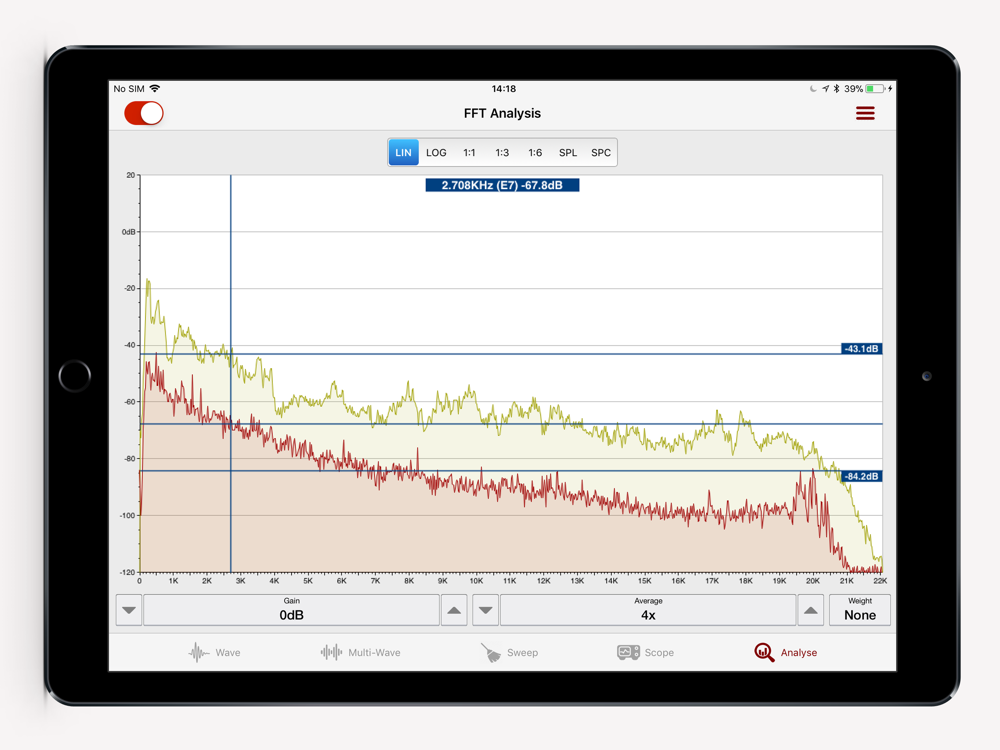This screenshot has height=750, width=1000.
Task: Increase Average with the up arrow
Action: coord(811,610)
